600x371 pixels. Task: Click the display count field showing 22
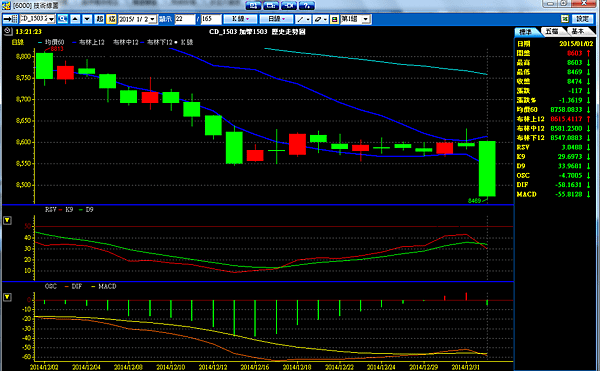[x=185, y=19]
